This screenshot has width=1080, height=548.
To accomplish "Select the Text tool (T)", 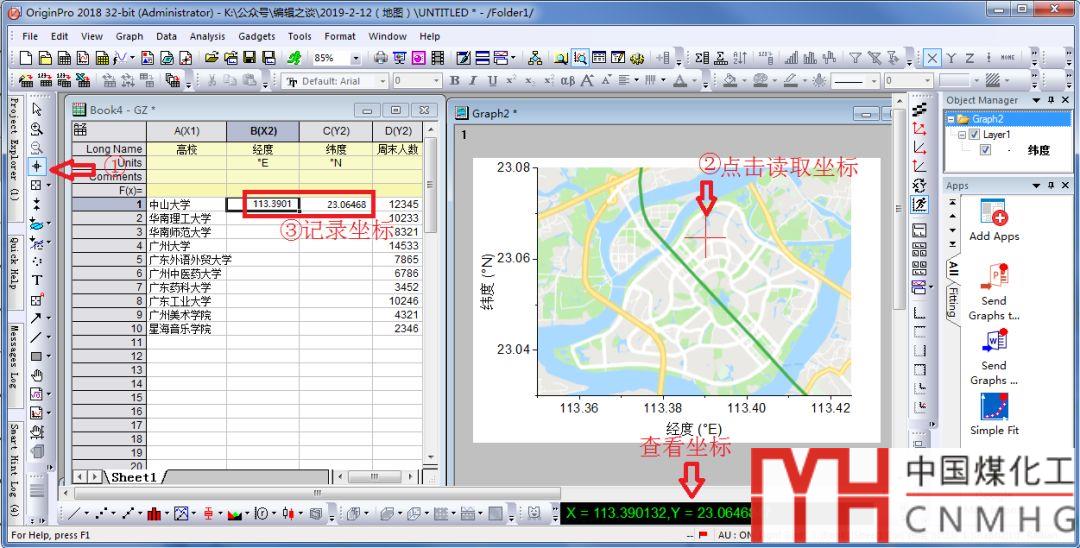I will [x=37, y=280].
